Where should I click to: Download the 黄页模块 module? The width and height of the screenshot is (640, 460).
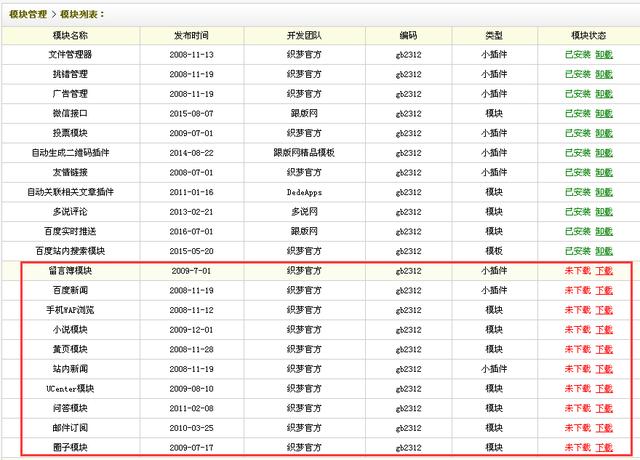[x=604, y=349]
